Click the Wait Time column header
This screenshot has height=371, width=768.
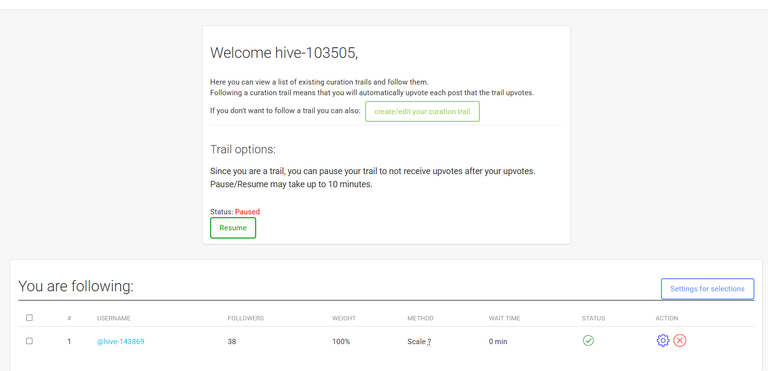[x=504, y=318]
